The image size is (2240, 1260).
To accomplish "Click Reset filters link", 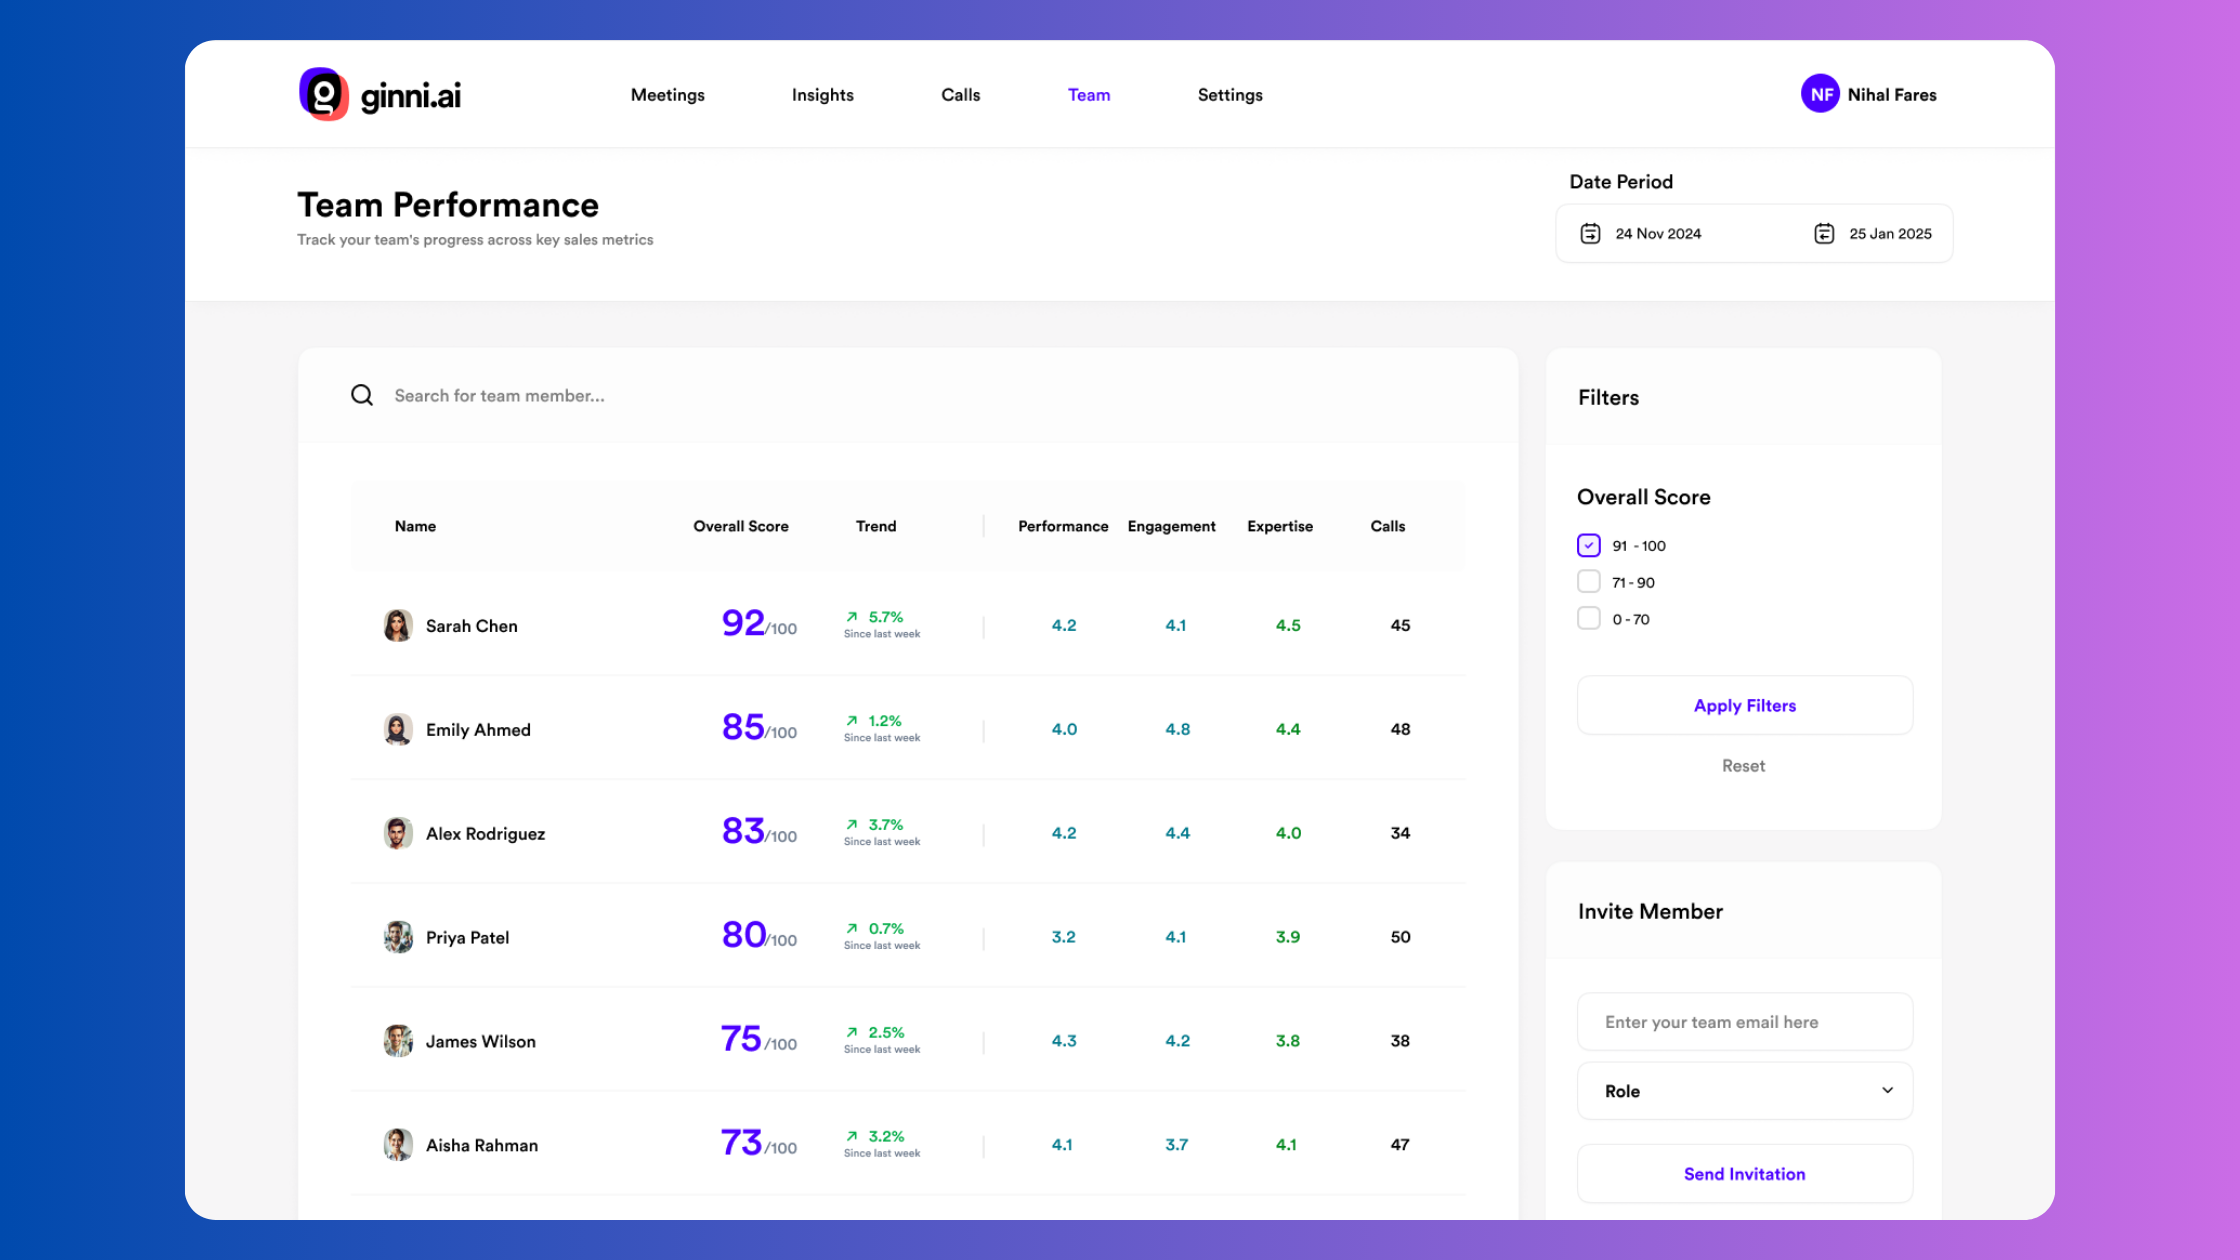I will click(1744, 766).
